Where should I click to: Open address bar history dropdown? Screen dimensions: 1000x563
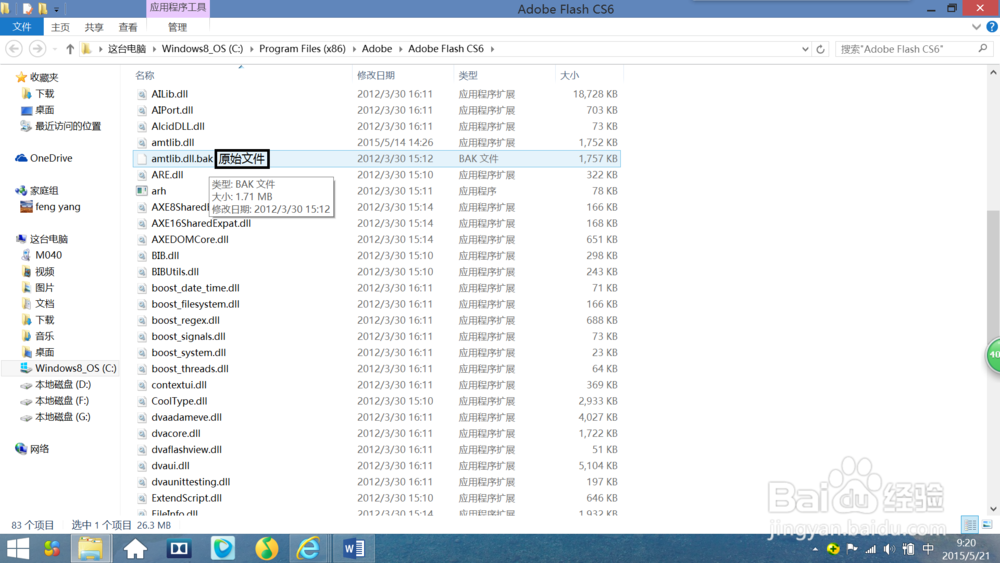(805, 49)
